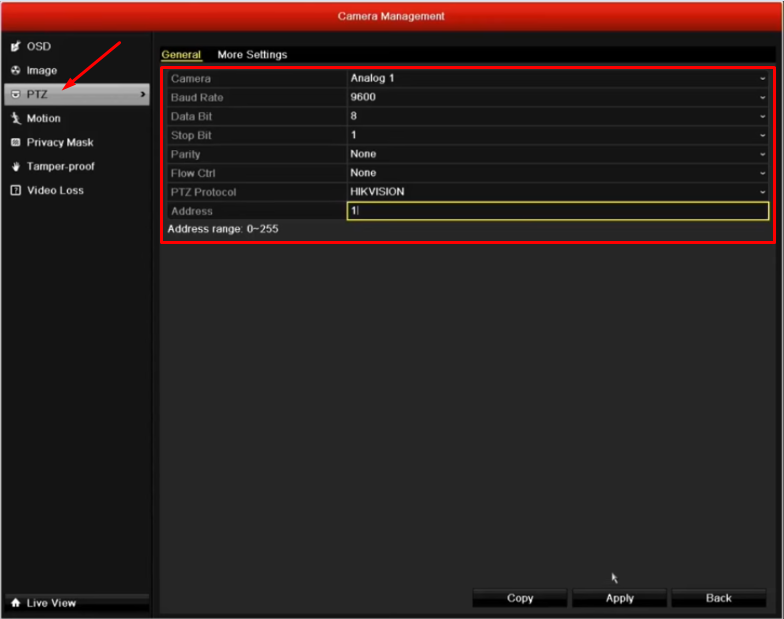Click the PTZ camera icon
Viewport: 784px width, 619px height.
[x=16, y=94]
